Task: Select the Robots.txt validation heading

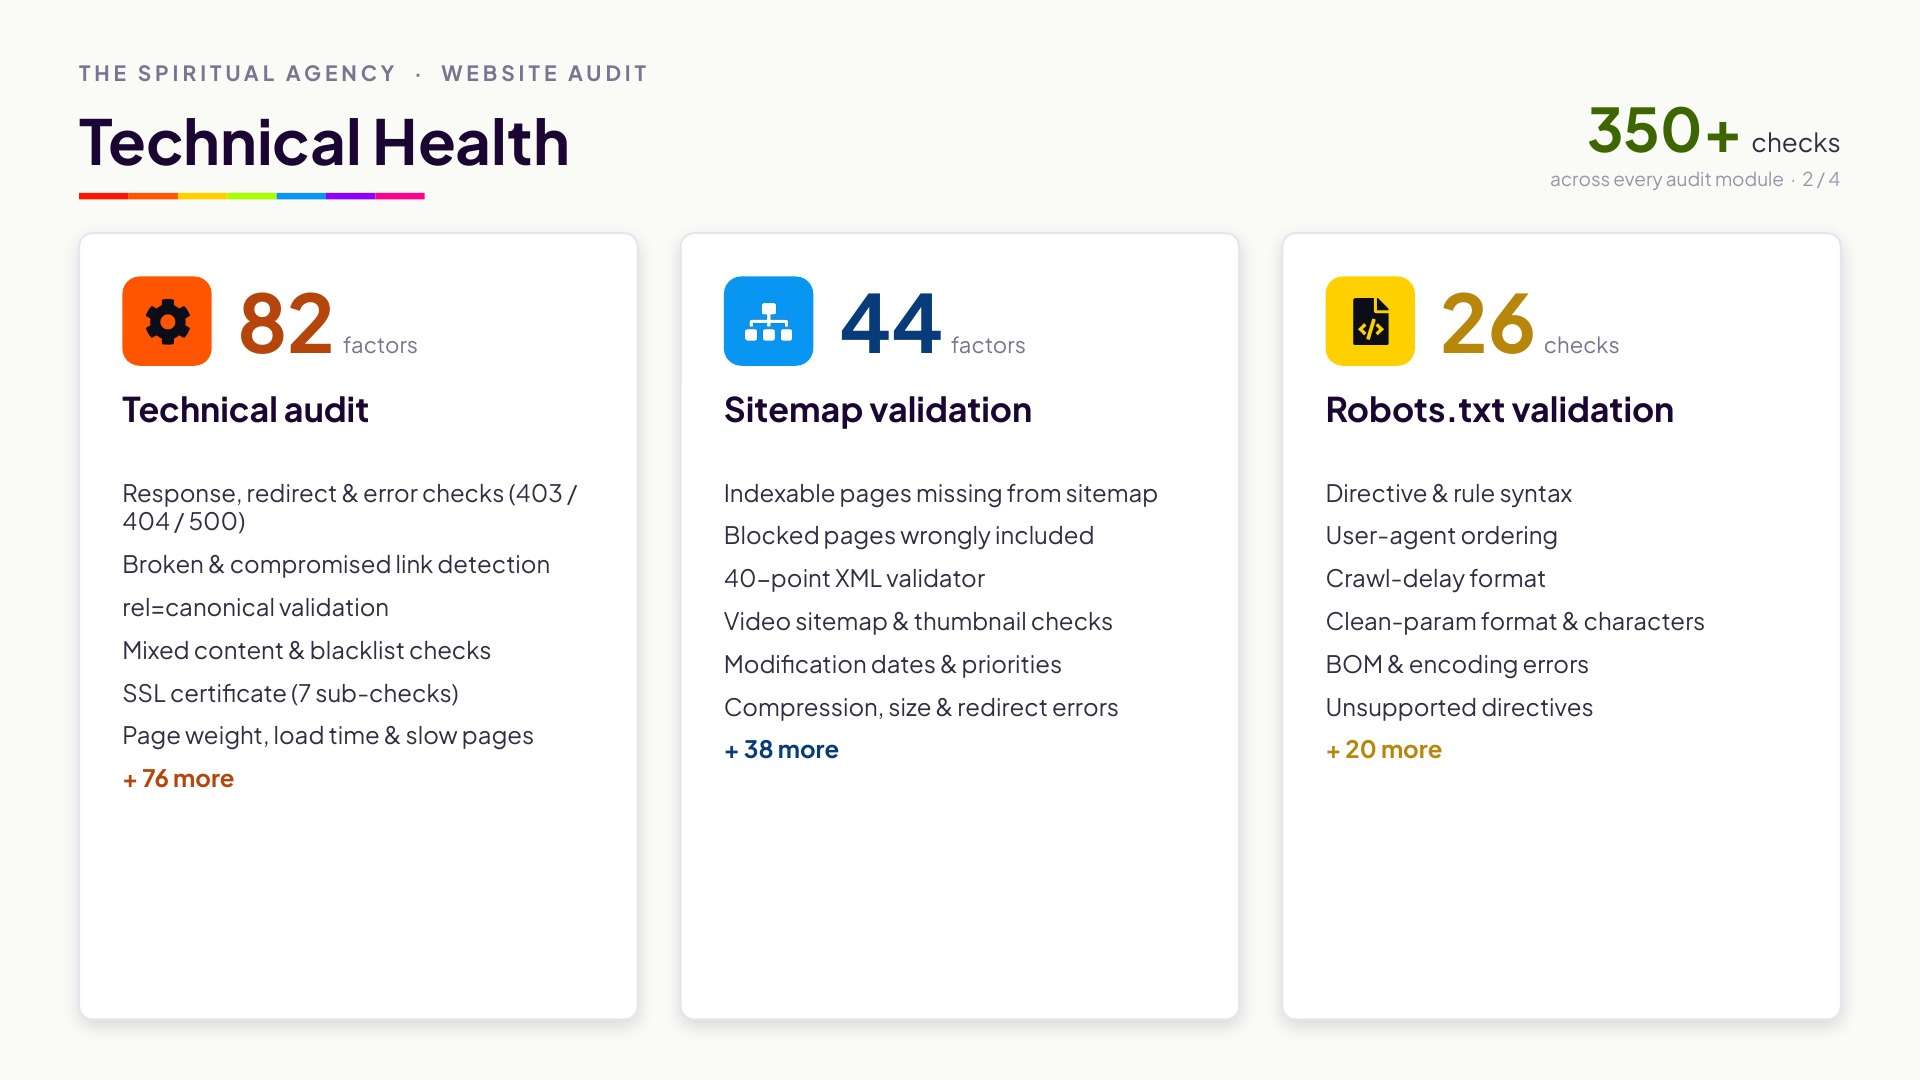Action: click(x=1499, y=410)
